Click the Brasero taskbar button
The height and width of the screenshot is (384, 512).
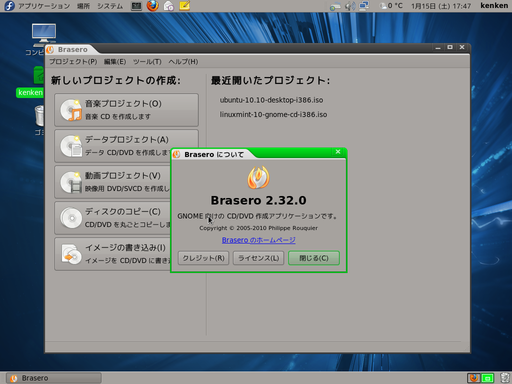point(54,378)
